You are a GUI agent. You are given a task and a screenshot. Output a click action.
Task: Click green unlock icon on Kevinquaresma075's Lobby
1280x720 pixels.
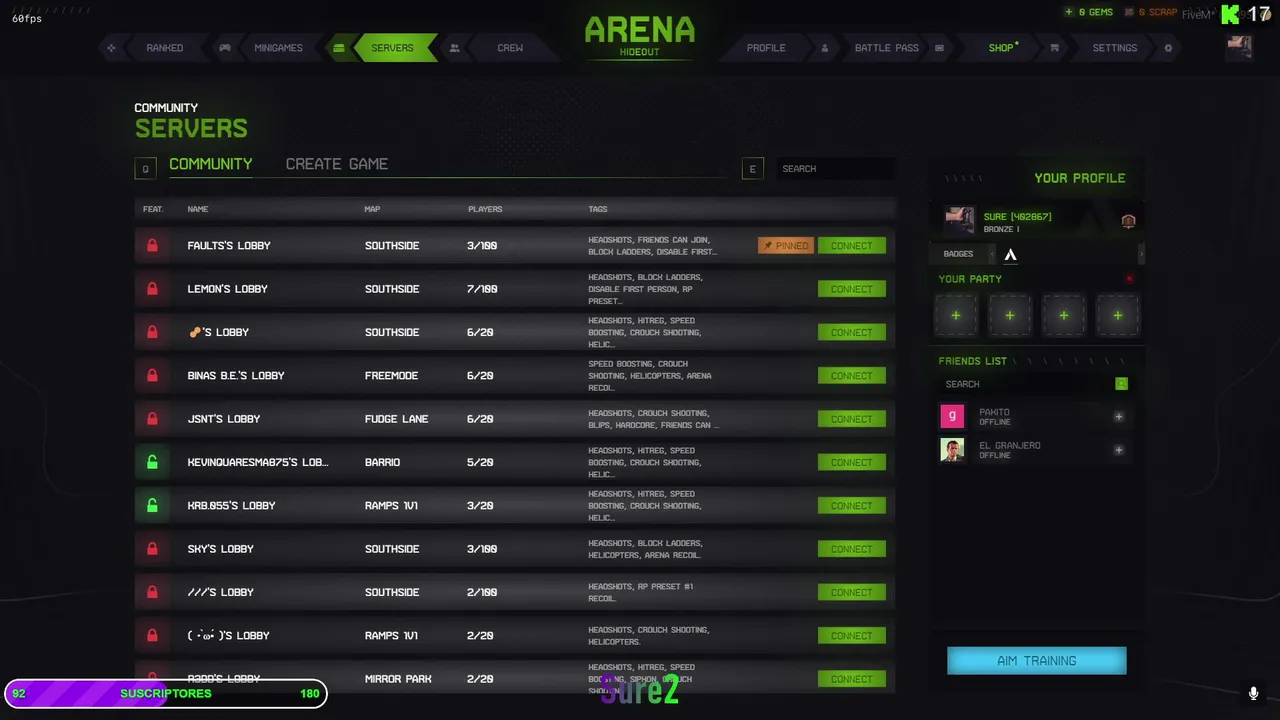pyautogui.click(x=152, y=462)
